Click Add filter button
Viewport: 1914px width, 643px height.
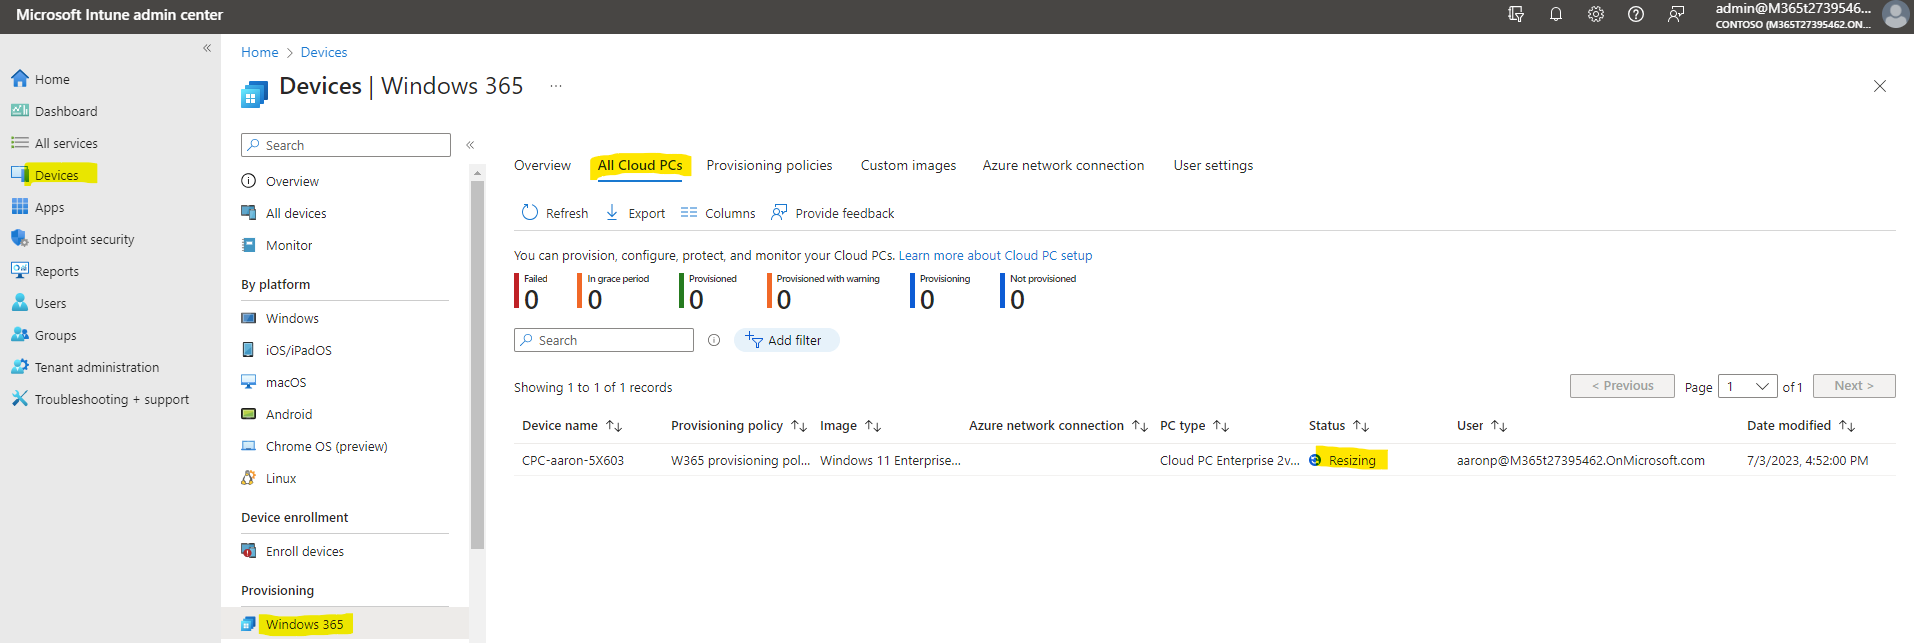[786, 340]
